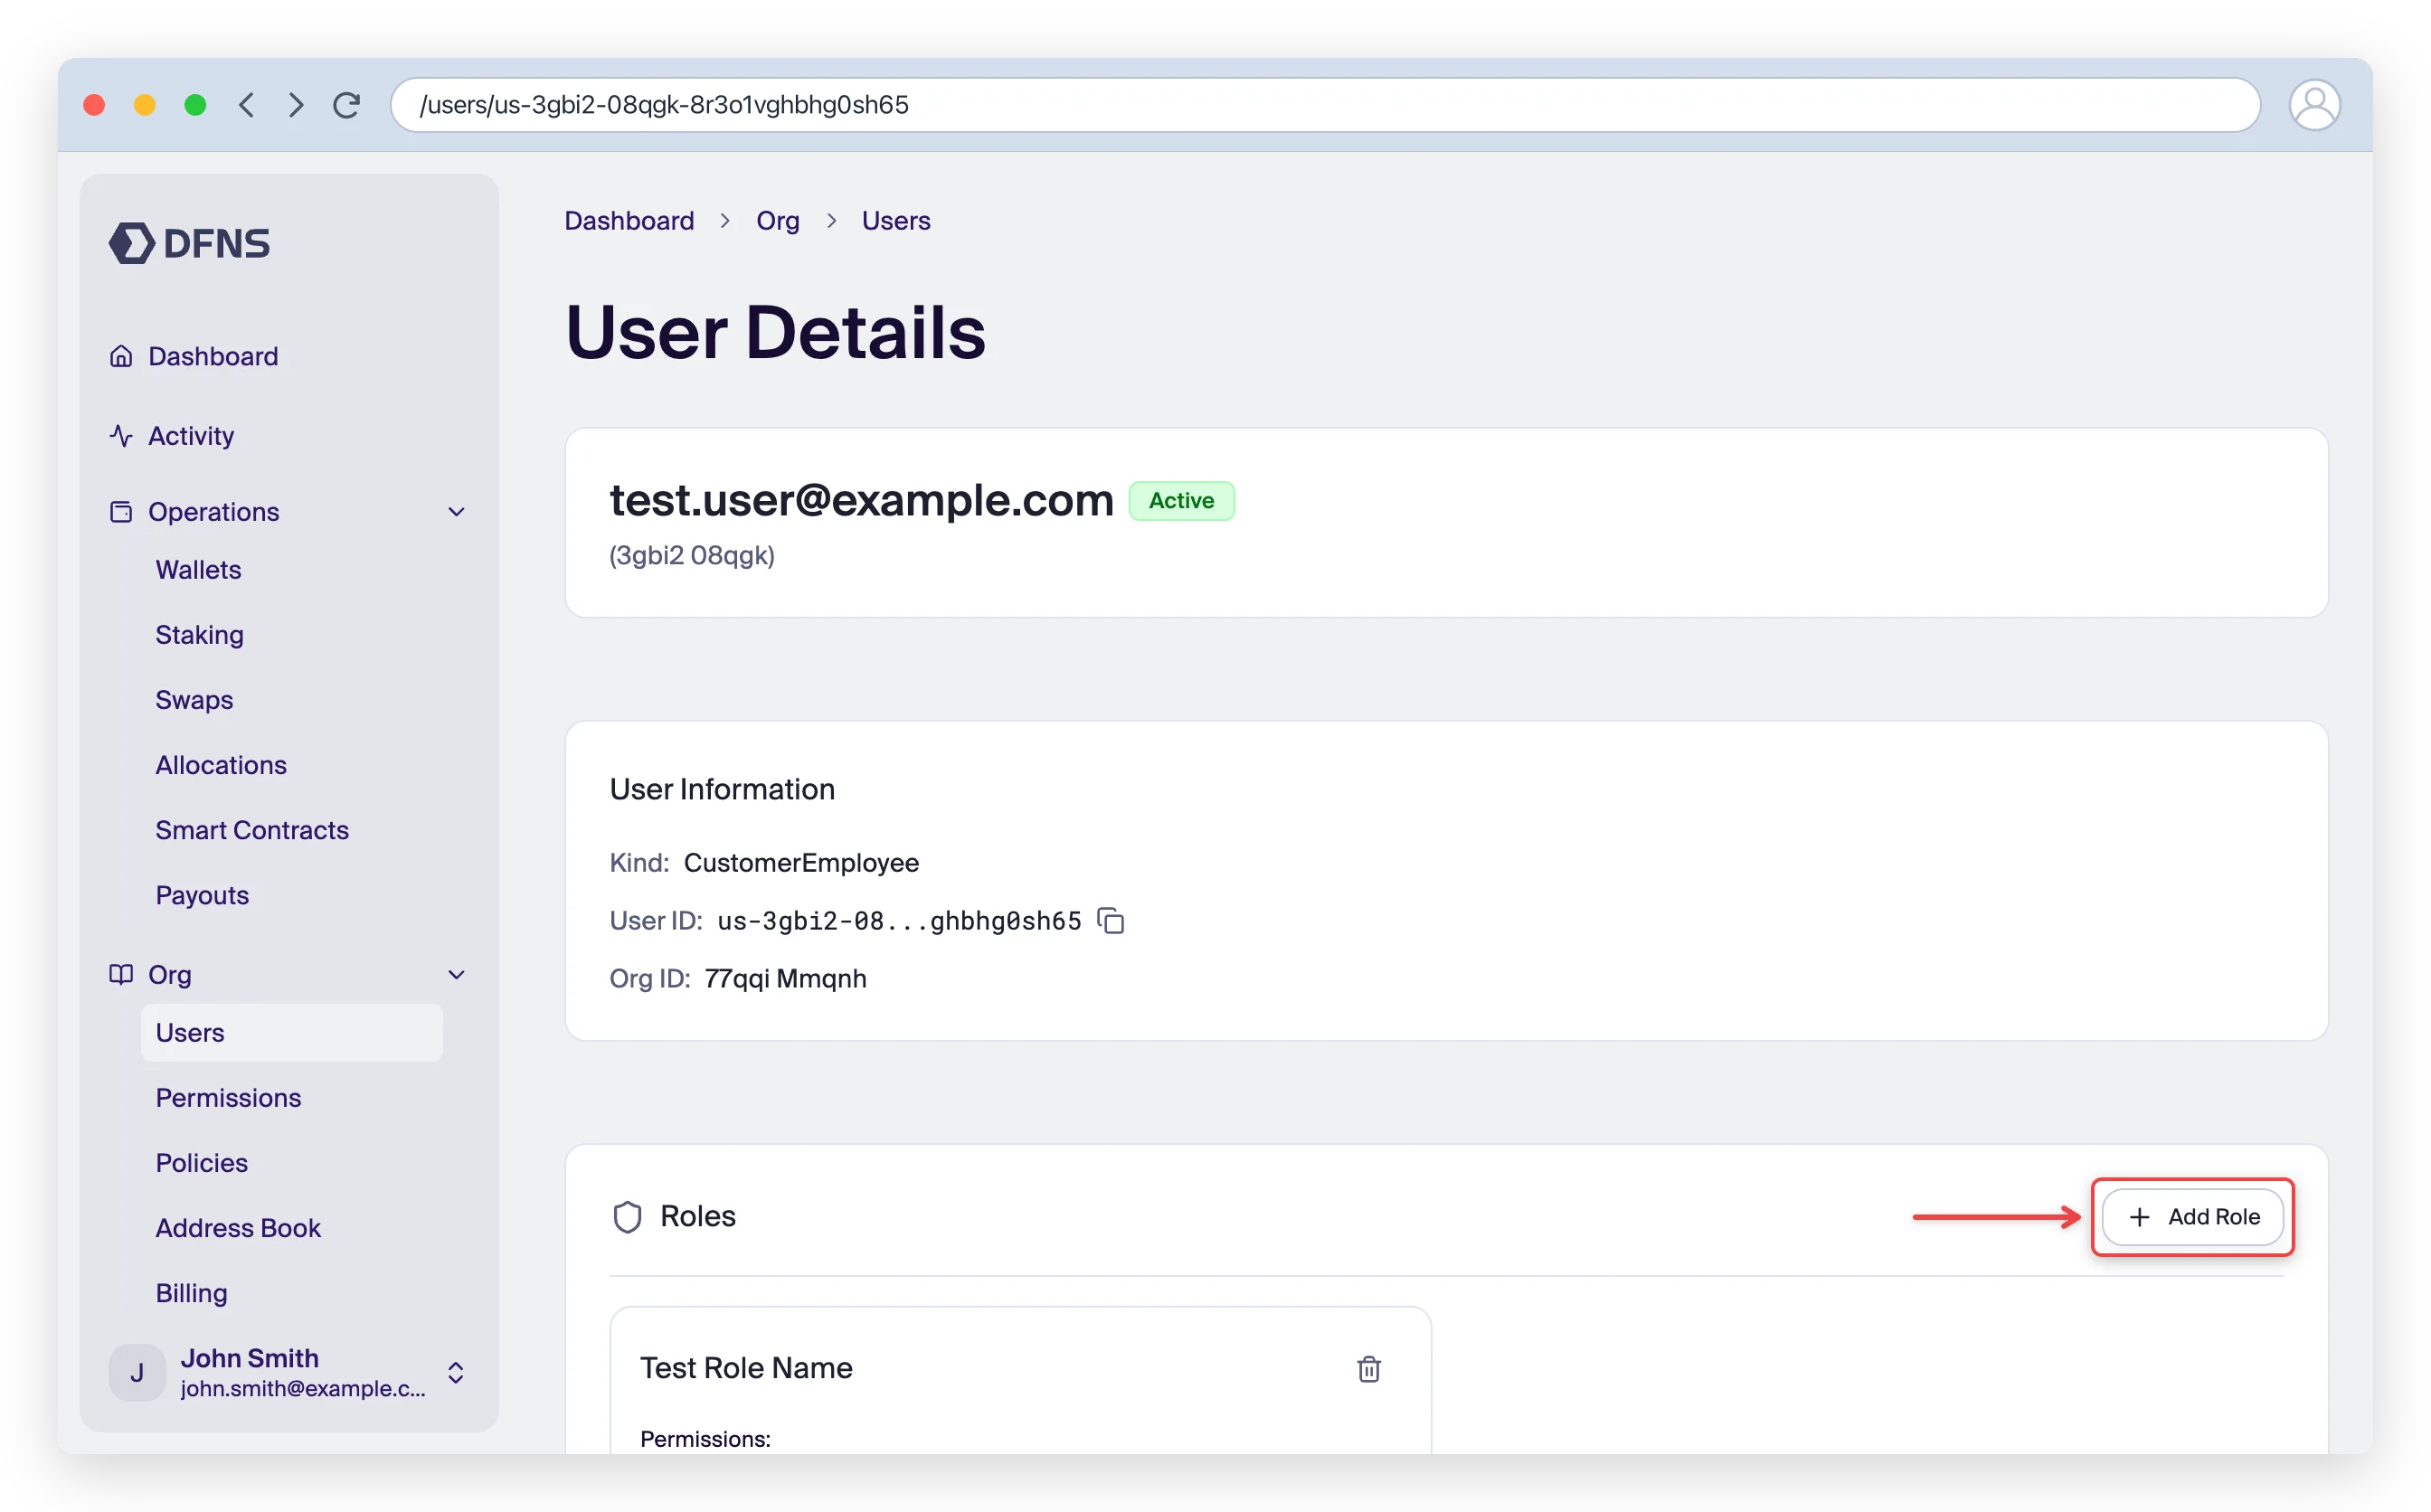Open the Payouts page
2431x1512 pixels.
pyautogui.click(x=202, y=895)
